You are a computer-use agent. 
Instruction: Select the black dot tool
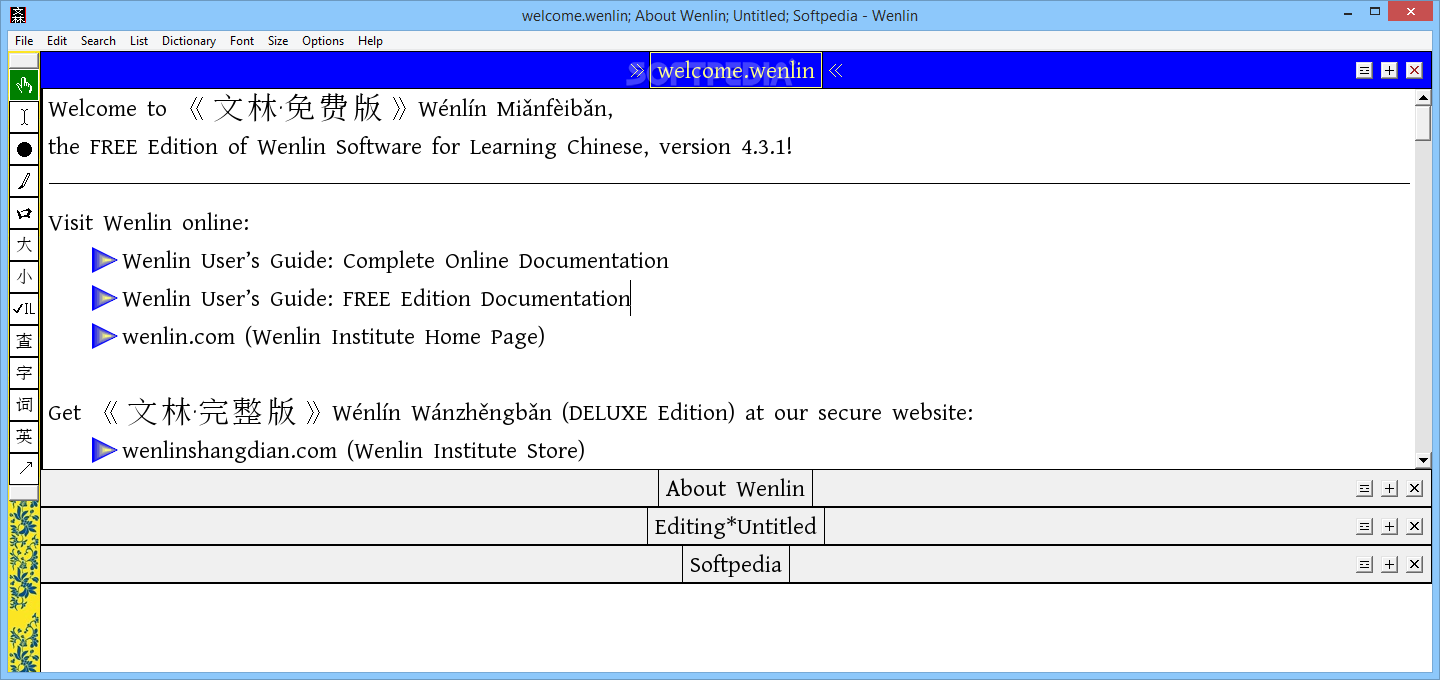(24, 149)
